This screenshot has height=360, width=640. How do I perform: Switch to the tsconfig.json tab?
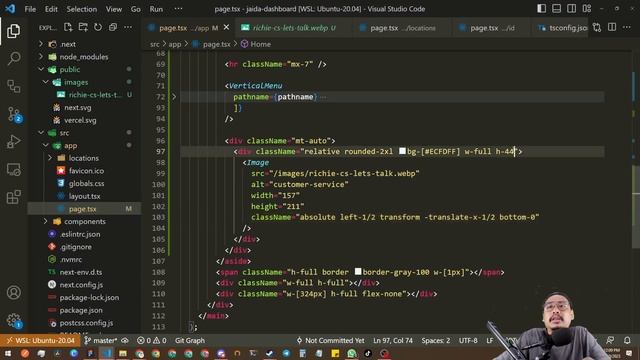pyautogui.click(x=563, y=28)
